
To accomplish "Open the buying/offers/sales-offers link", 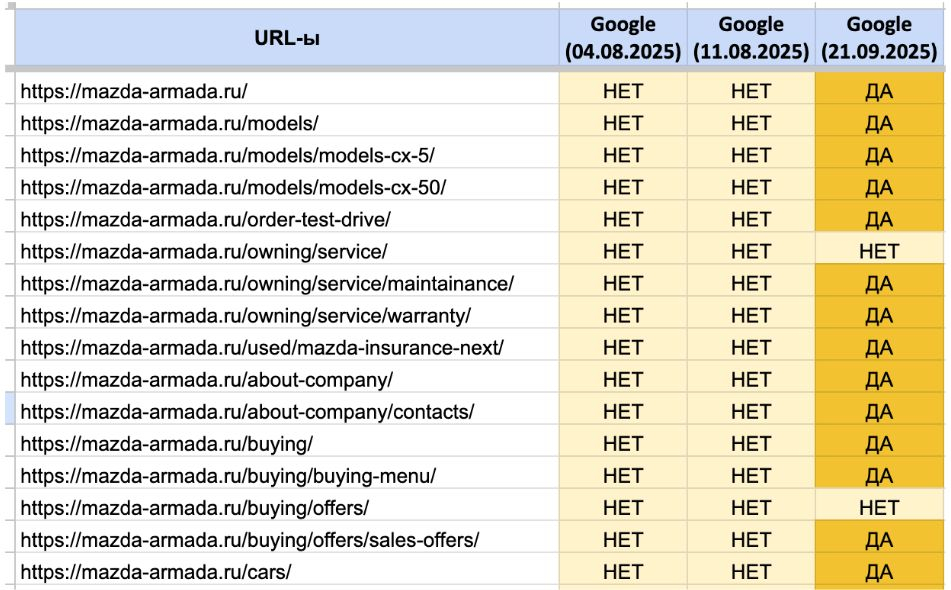I will (x=250, y=539).
